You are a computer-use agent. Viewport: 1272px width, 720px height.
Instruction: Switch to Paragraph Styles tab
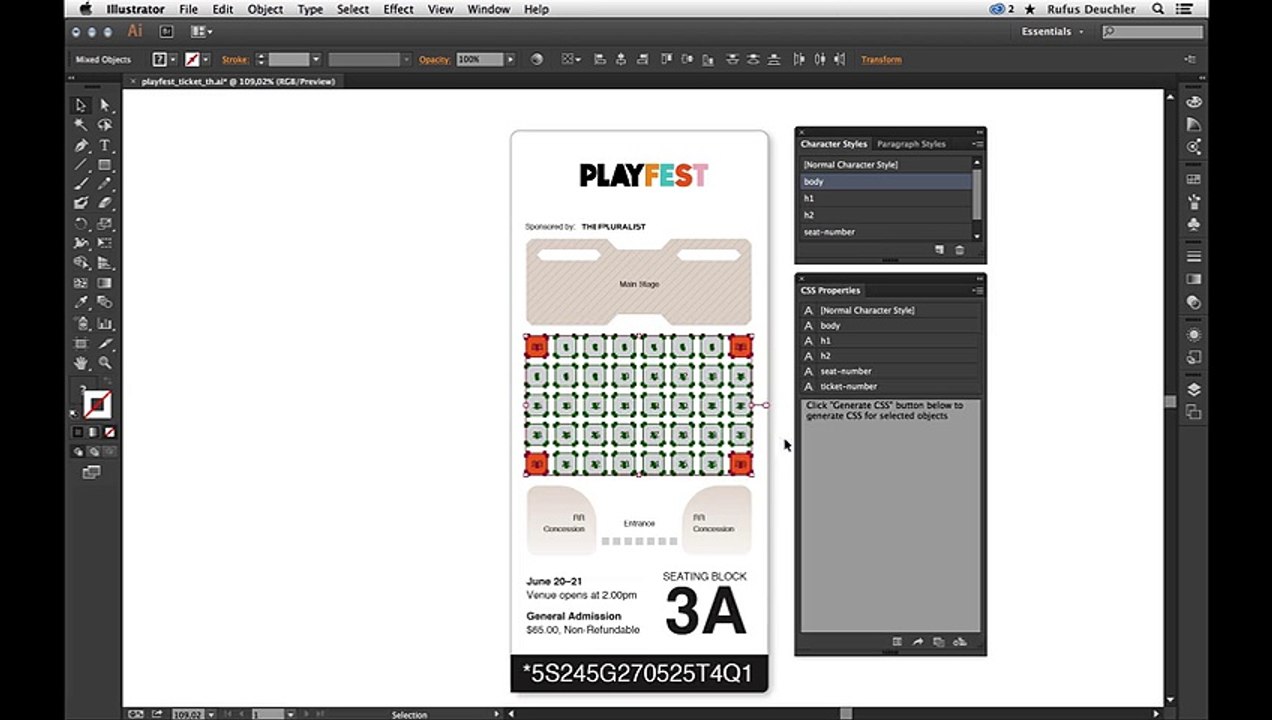[x=911, y=144]
